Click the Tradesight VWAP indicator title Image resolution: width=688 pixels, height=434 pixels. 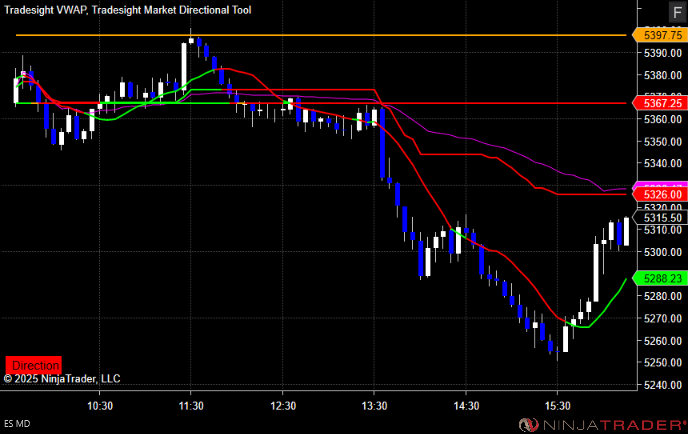[x=45, y=10]
